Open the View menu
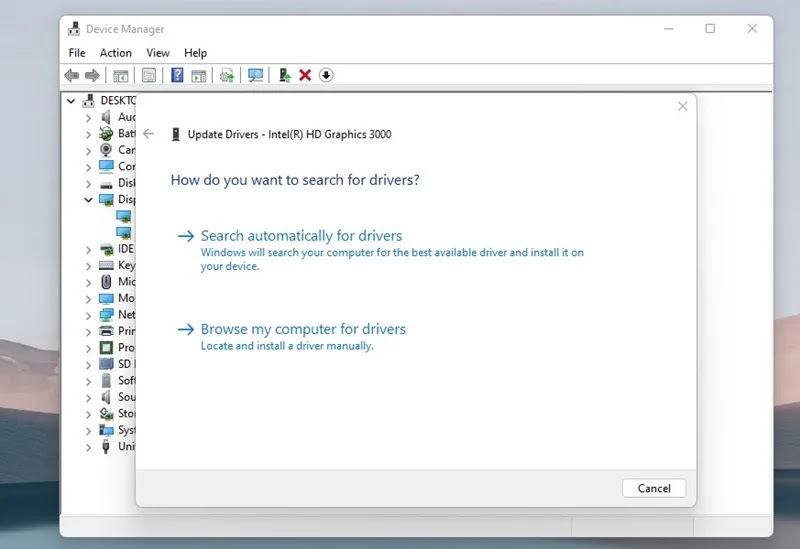The height and width of the screenshot is (549, 800). [158, 53]
